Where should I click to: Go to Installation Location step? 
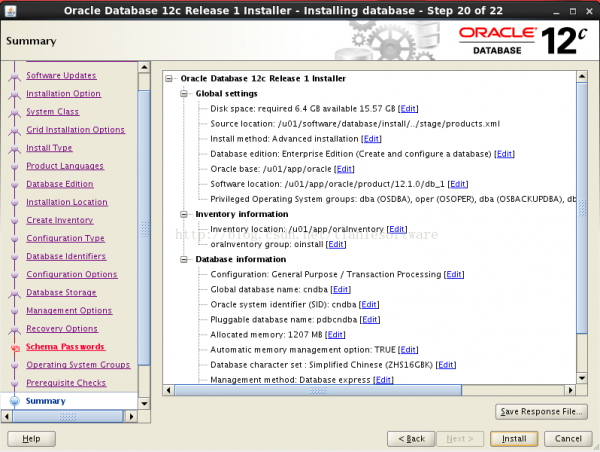click(67, 202)
